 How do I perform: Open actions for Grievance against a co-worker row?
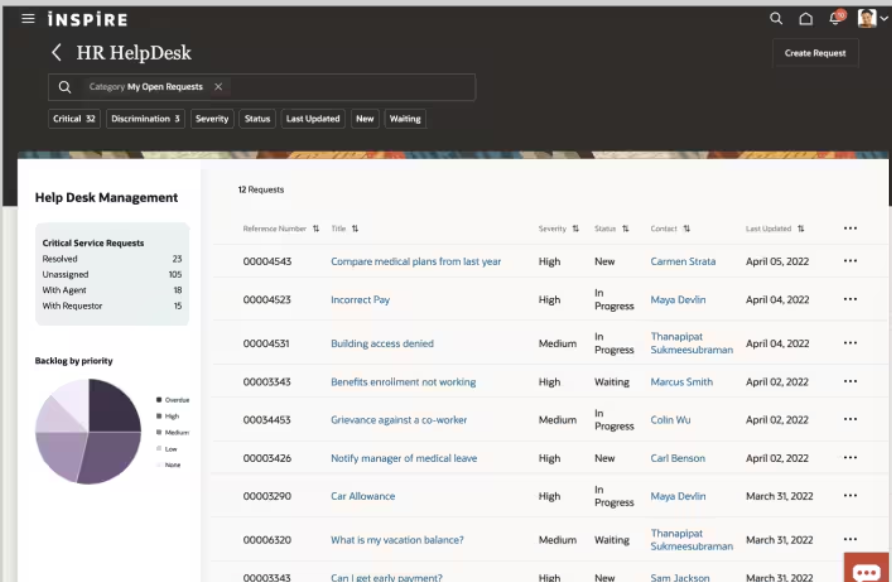pos(850,419)
